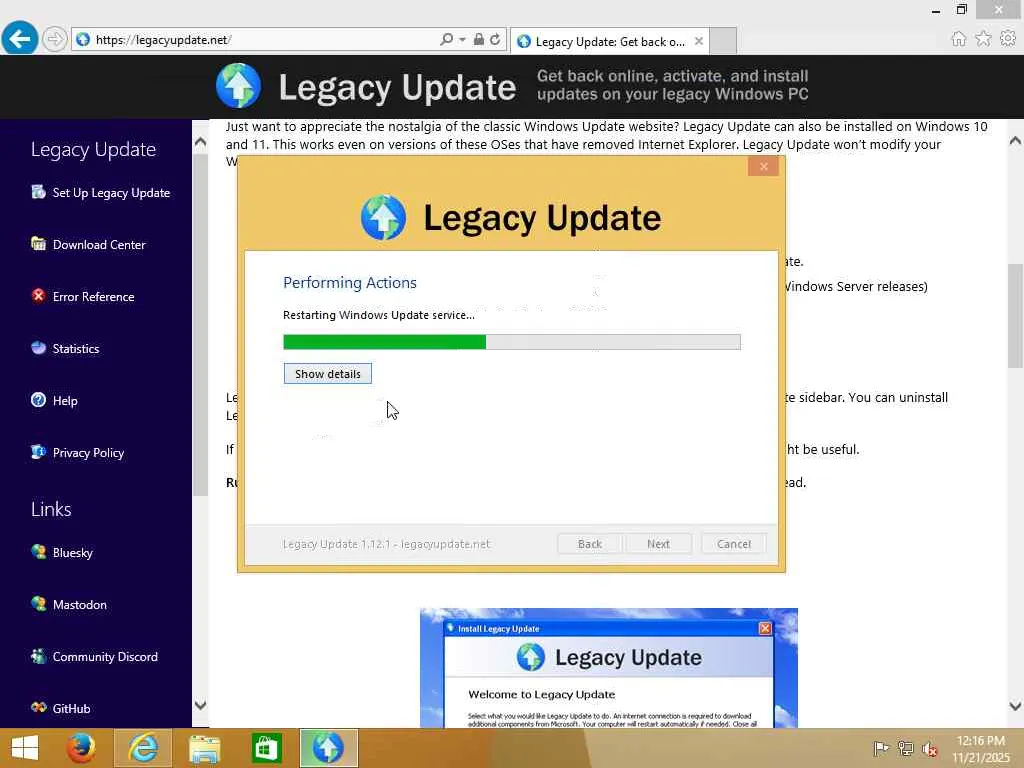1024x768 pixels.
Task: Click the Action Center flag tray icon
Action: point(881,748)
